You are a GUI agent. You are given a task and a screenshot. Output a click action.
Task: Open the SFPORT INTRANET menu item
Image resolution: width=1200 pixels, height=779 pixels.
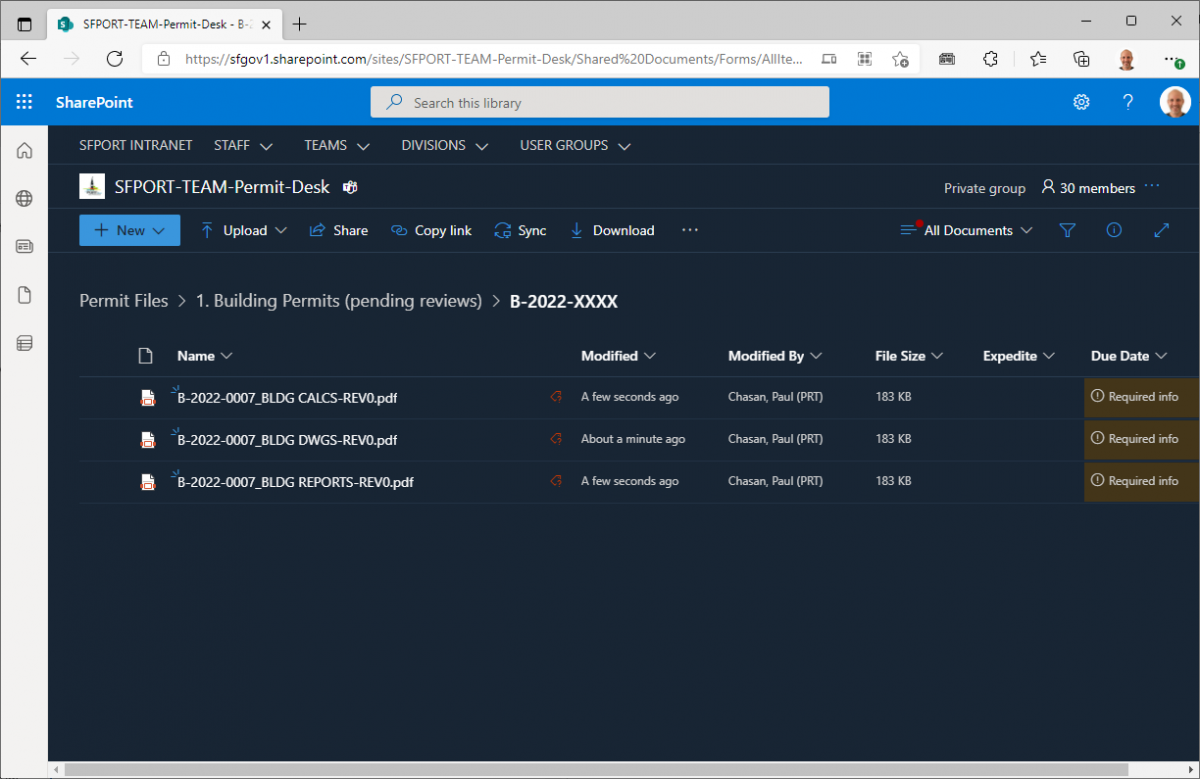click(x=135, y=145)
